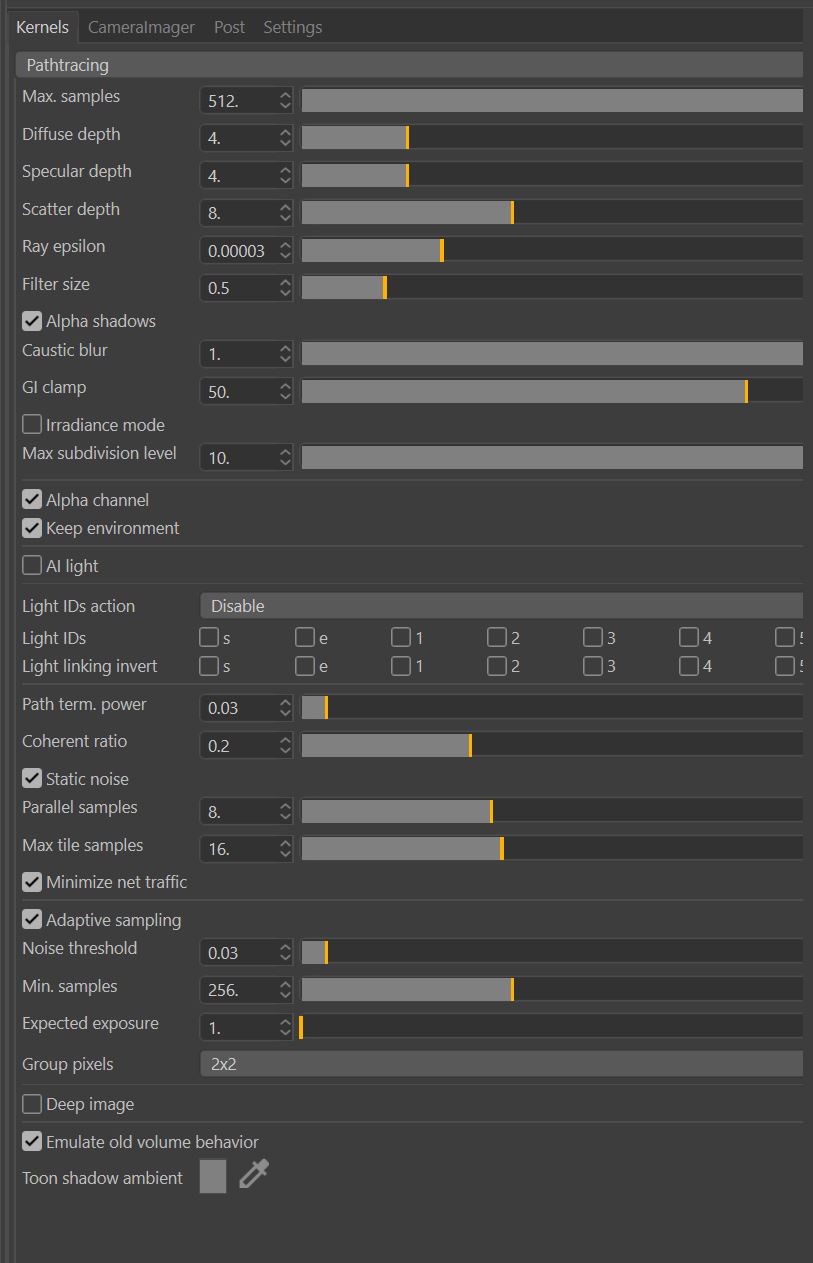Click the Noise threshold stepper arrows
The width and height of the screenshot is (813, 1263).
[x=286, y=952]
